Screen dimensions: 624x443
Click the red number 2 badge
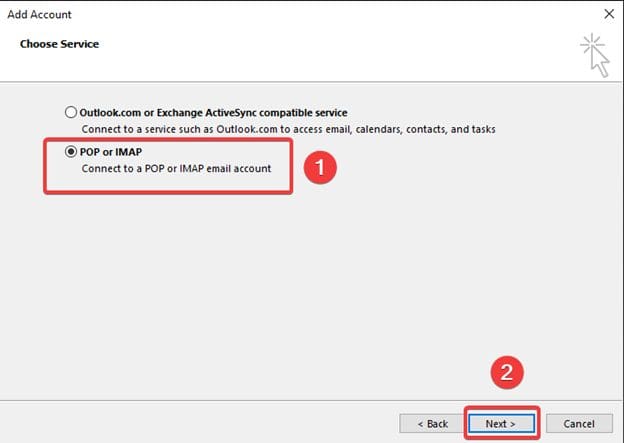point(506,373)
